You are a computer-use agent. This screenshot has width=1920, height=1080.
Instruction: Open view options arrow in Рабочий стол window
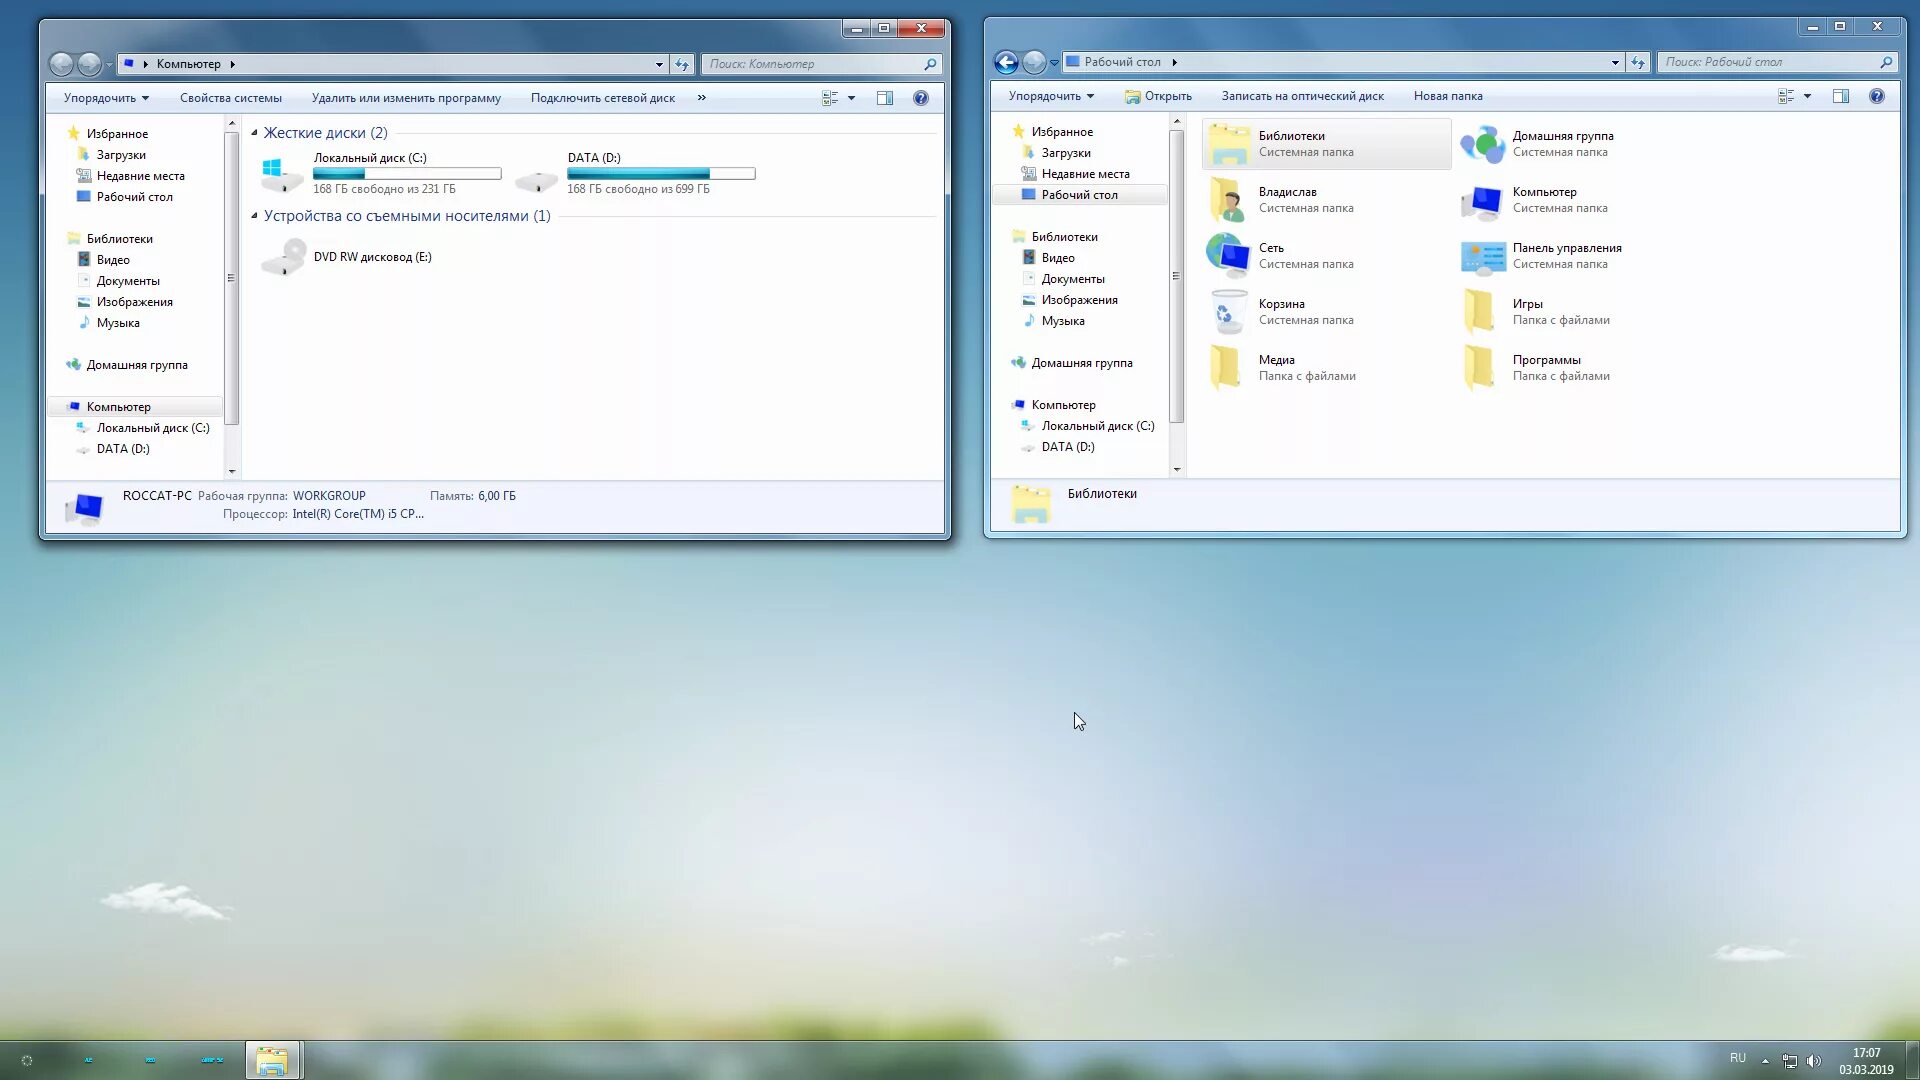tap(1807, 96)
